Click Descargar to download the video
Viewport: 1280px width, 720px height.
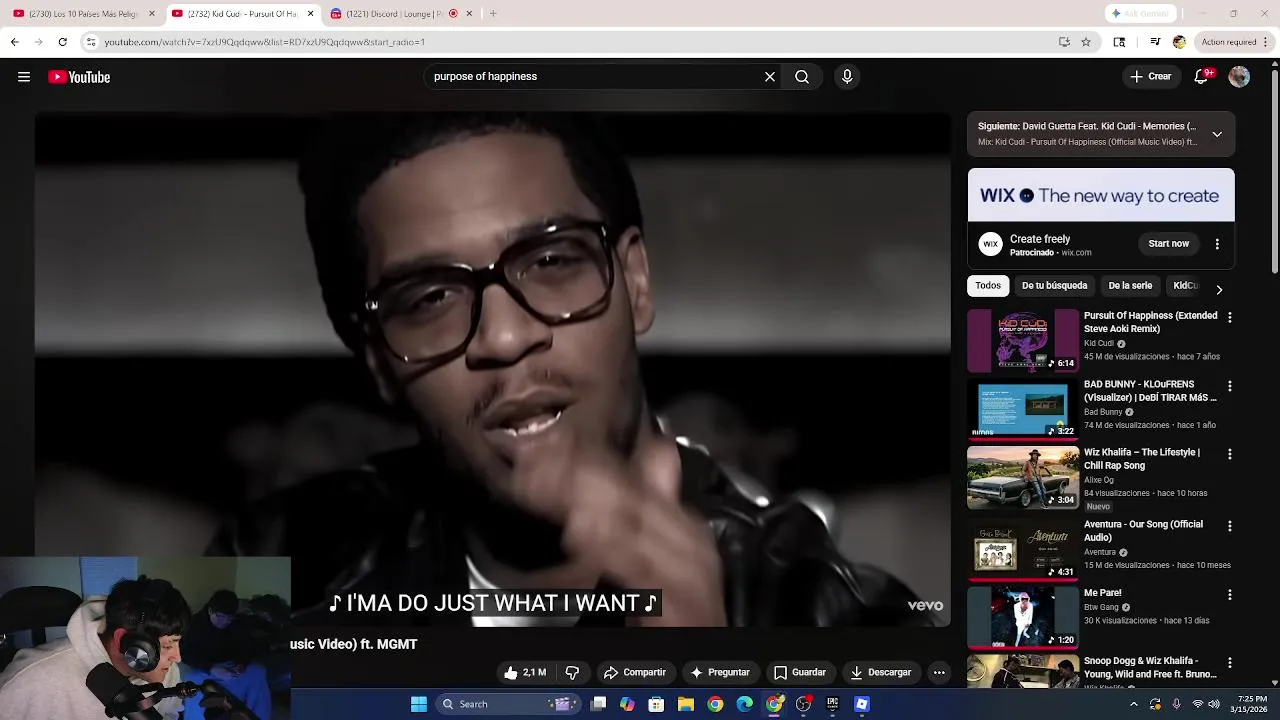880,673
